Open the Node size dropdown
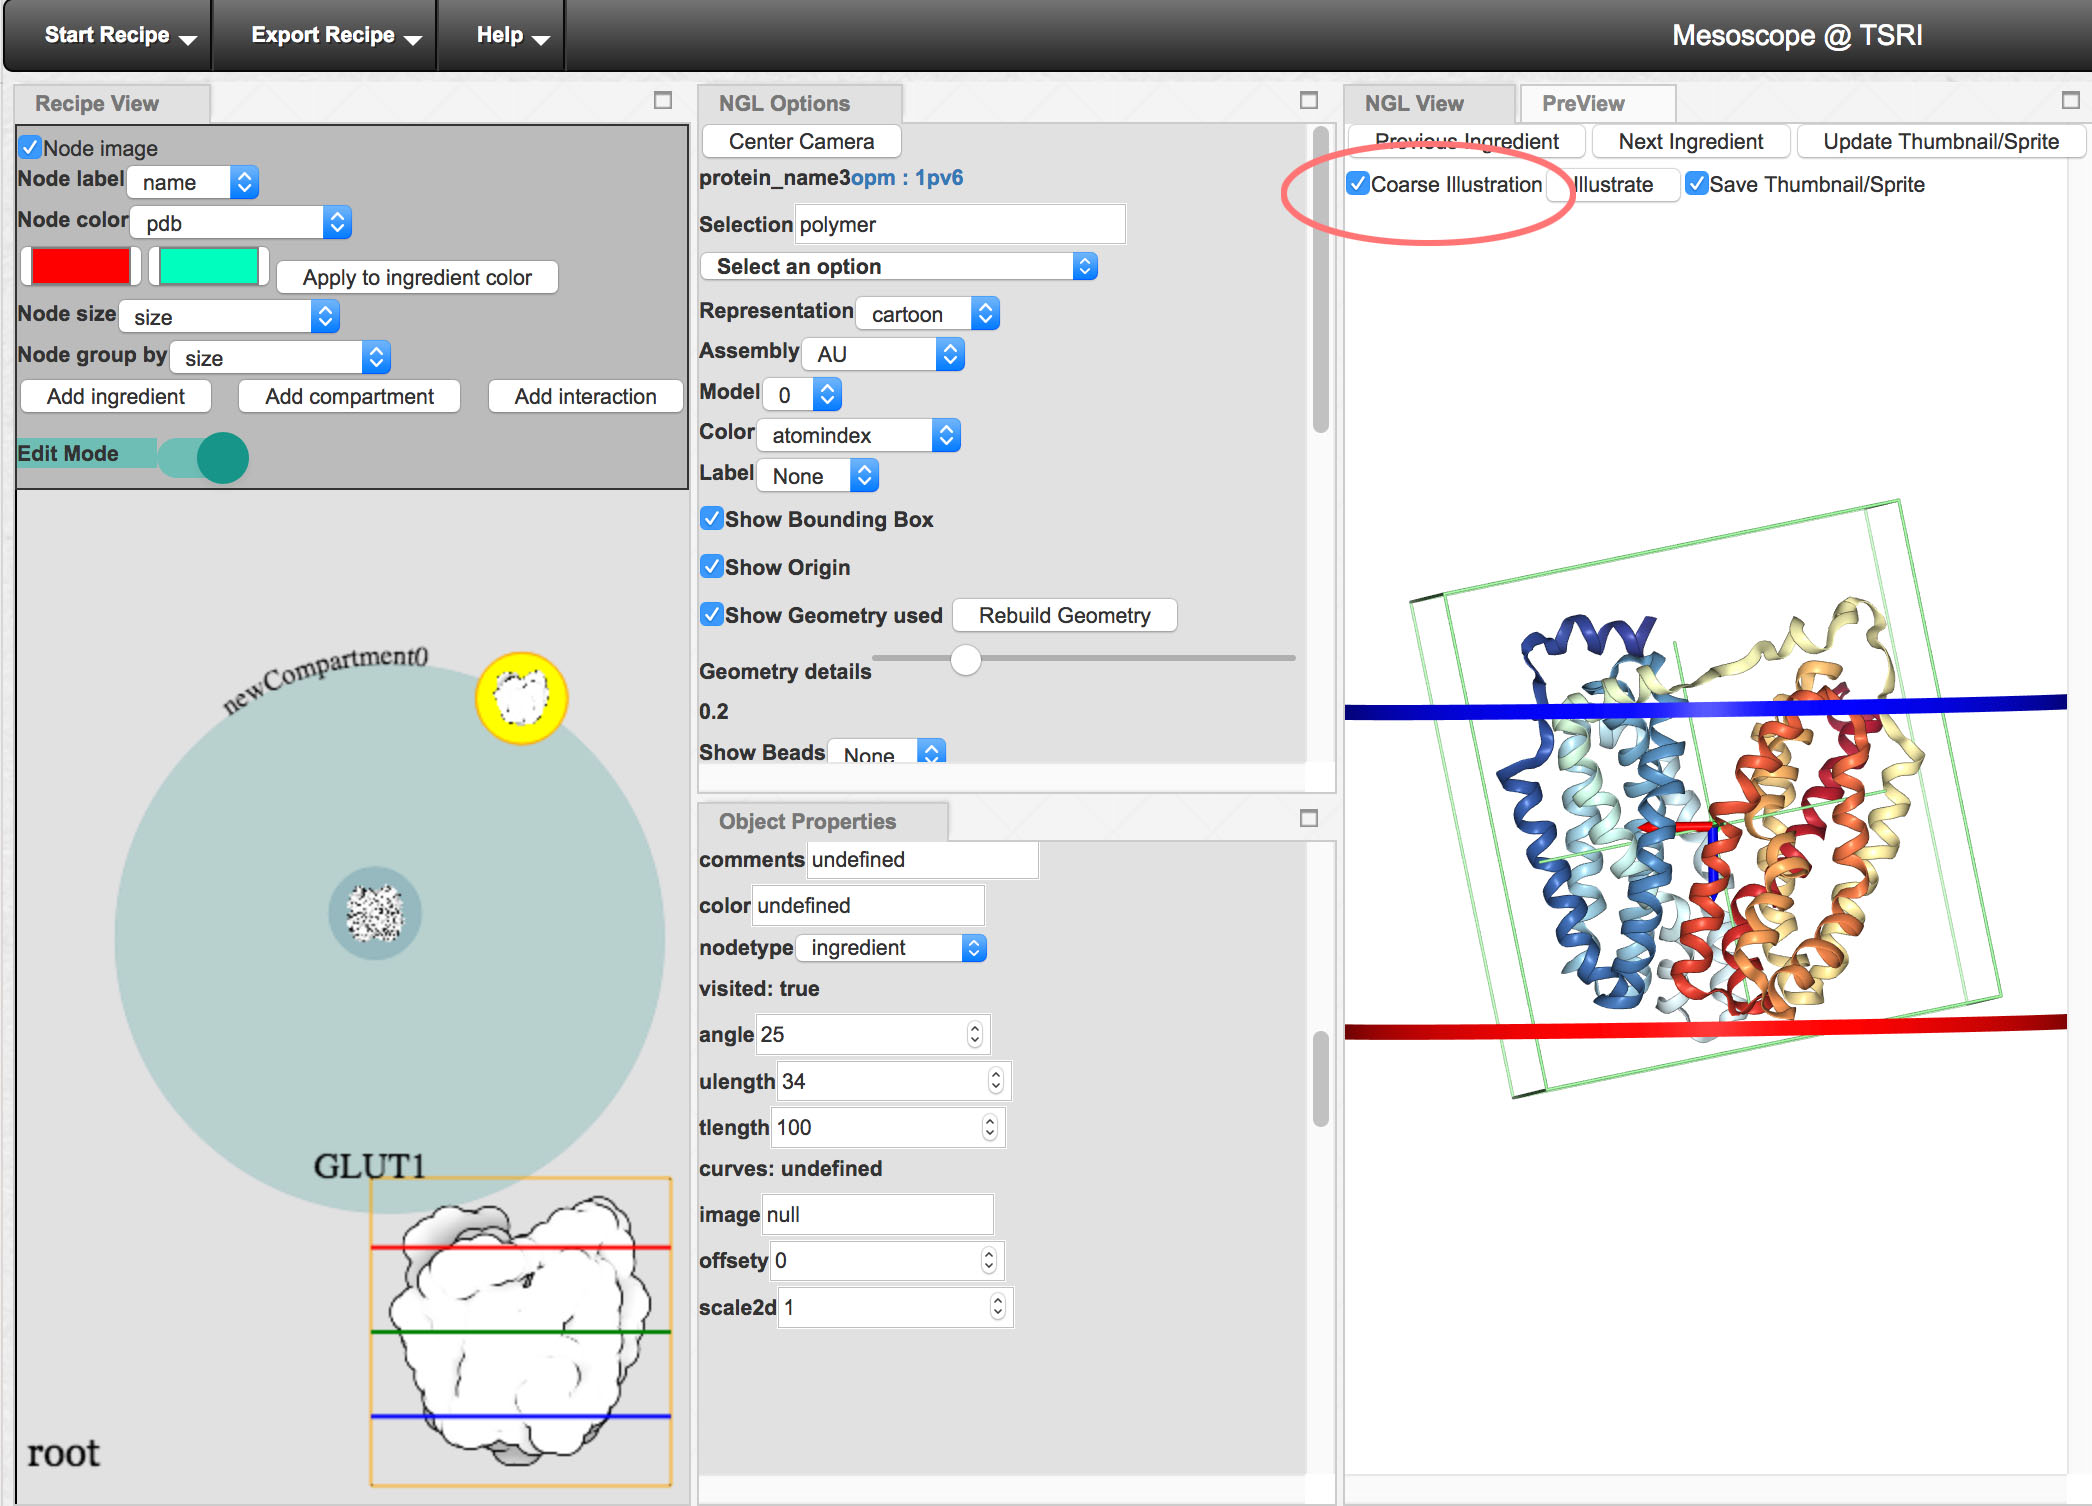 point(230,317)
